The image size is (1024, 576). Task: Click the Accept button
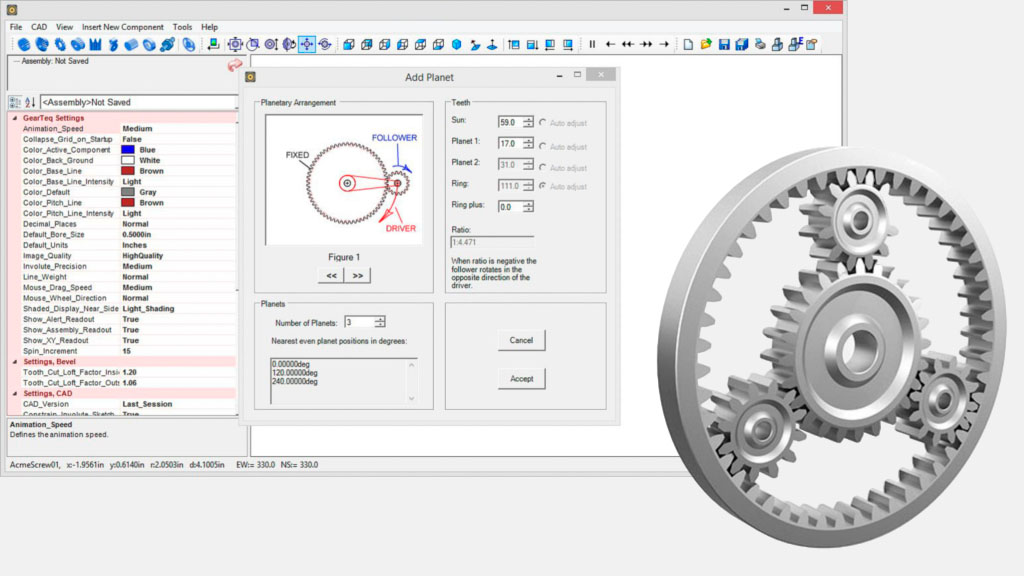pos(521,378)
